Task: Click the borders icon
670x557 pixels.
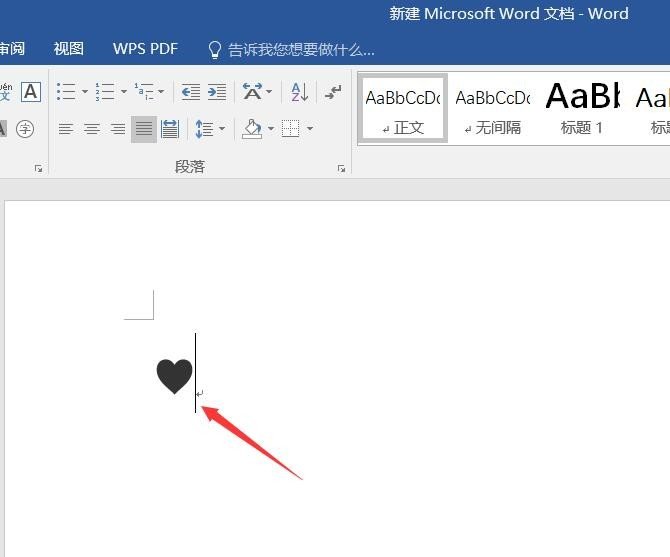Action: tap(291, 129)
